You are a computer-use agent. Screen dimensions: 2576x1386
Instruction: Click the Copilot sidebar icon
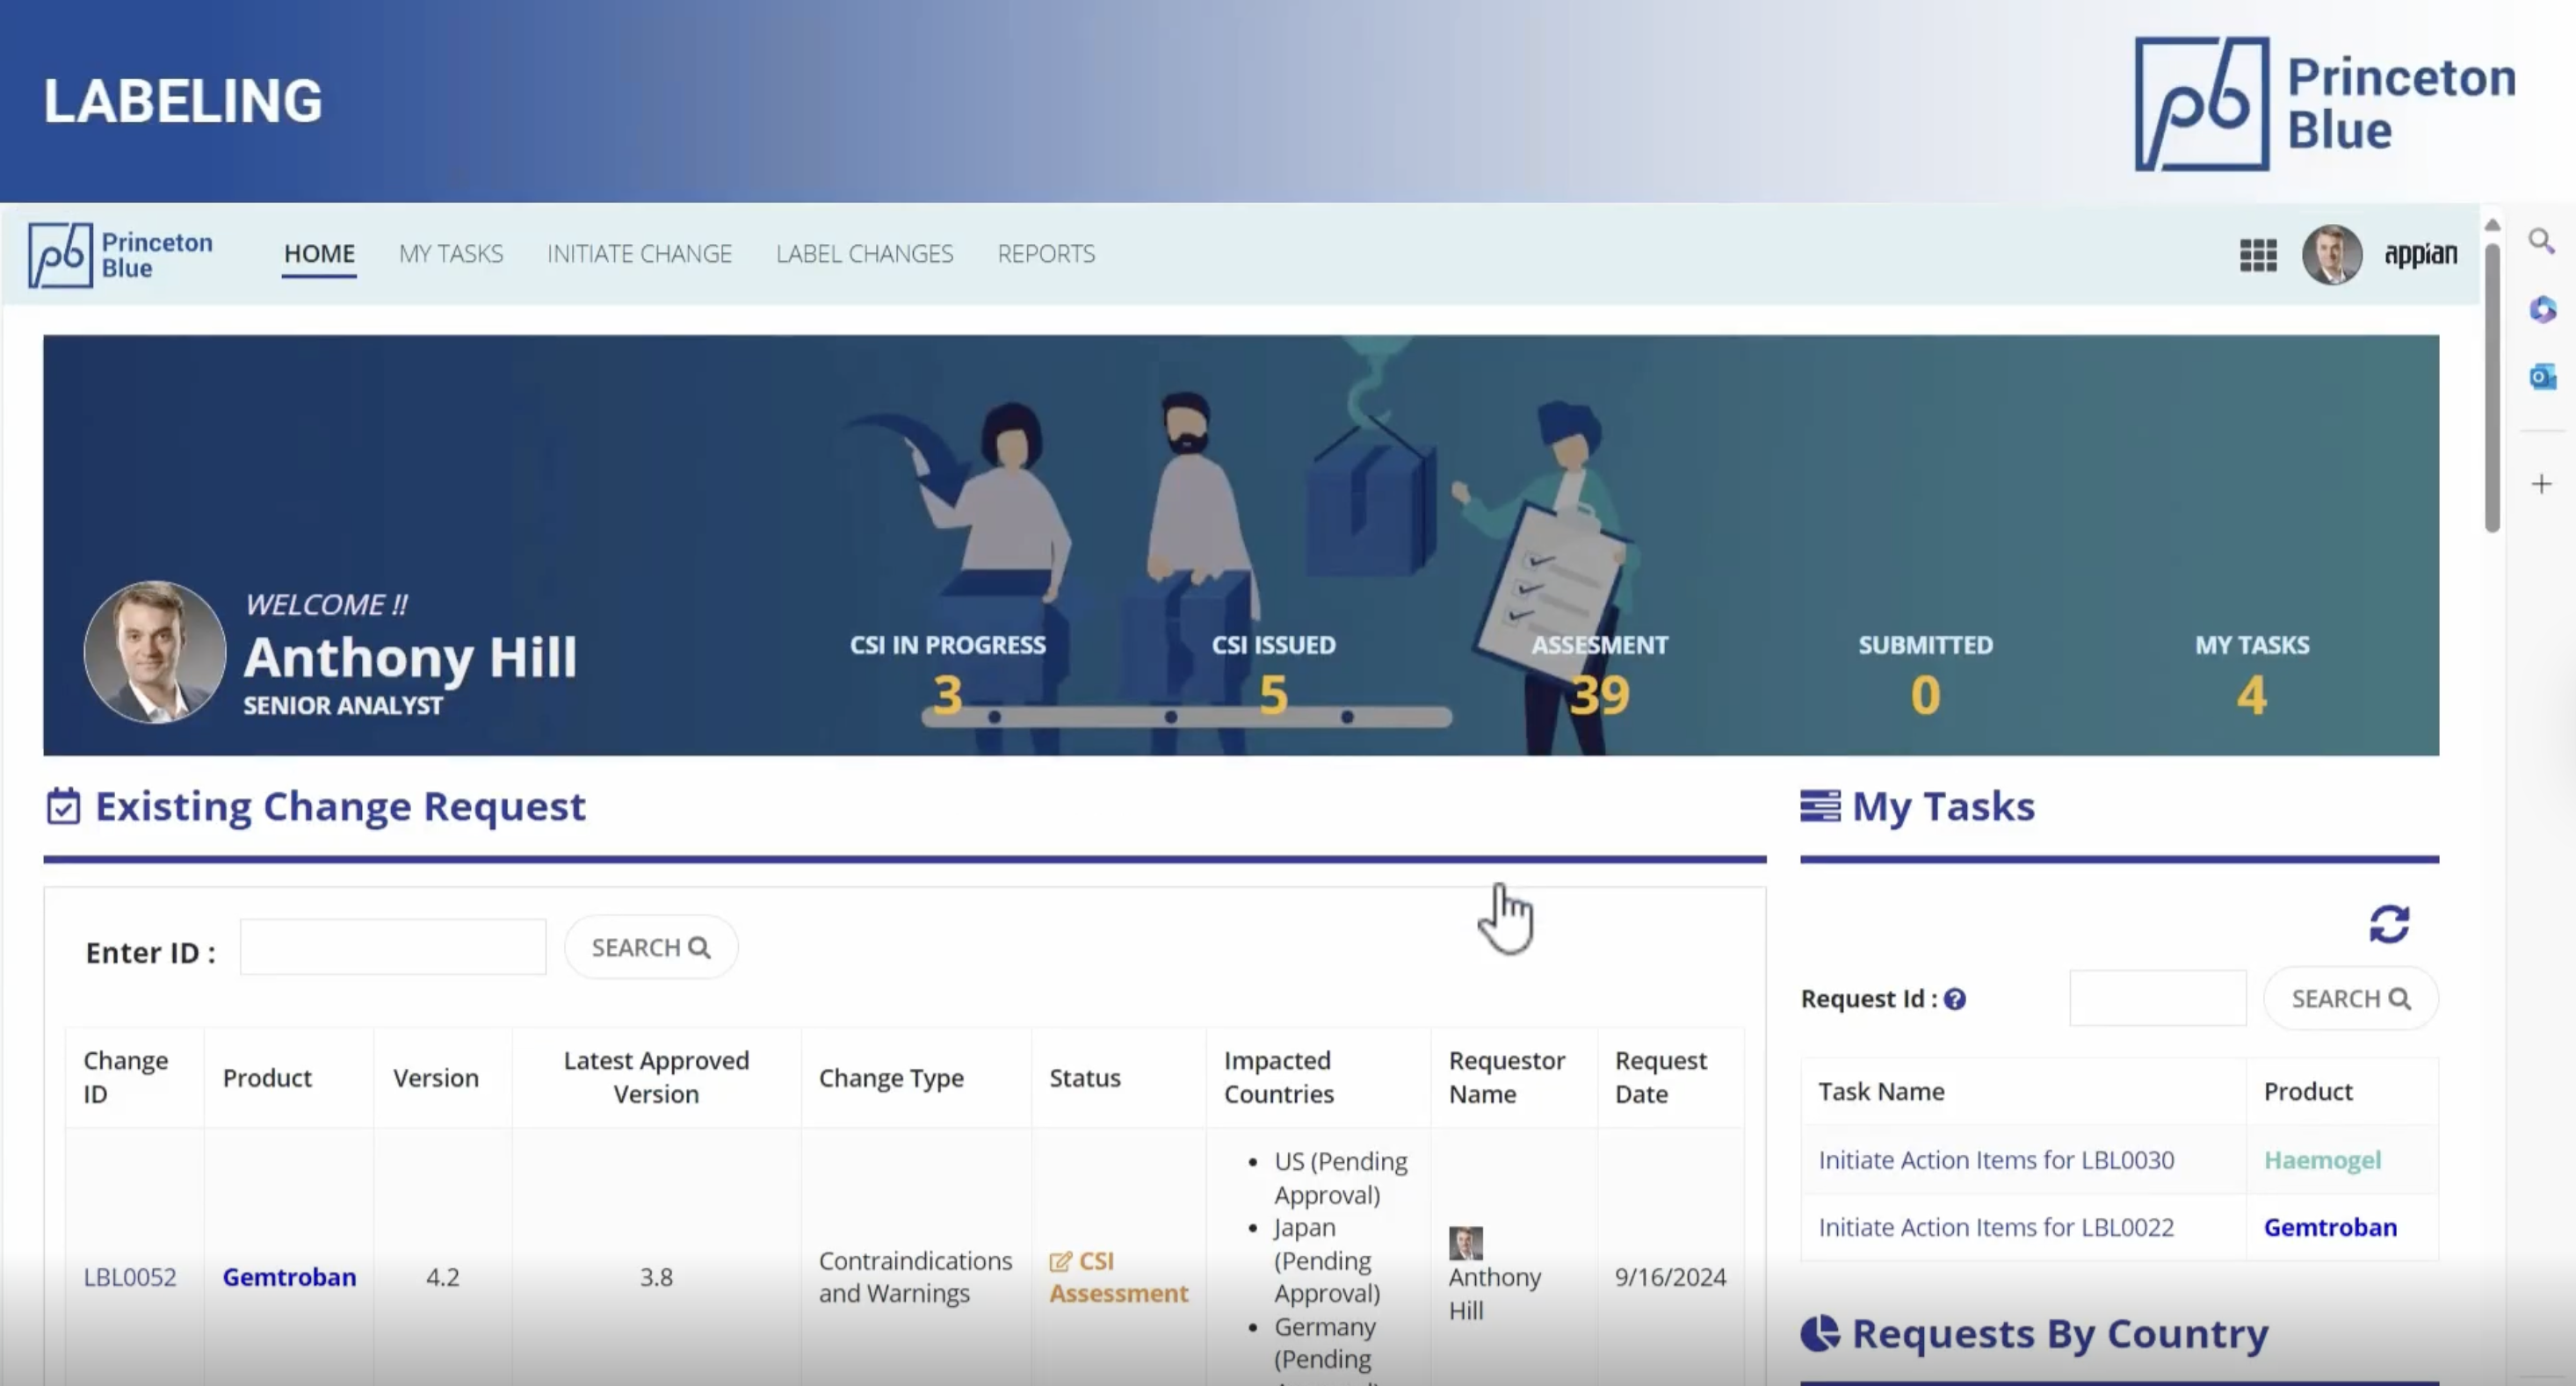[x=2541, y=309]
